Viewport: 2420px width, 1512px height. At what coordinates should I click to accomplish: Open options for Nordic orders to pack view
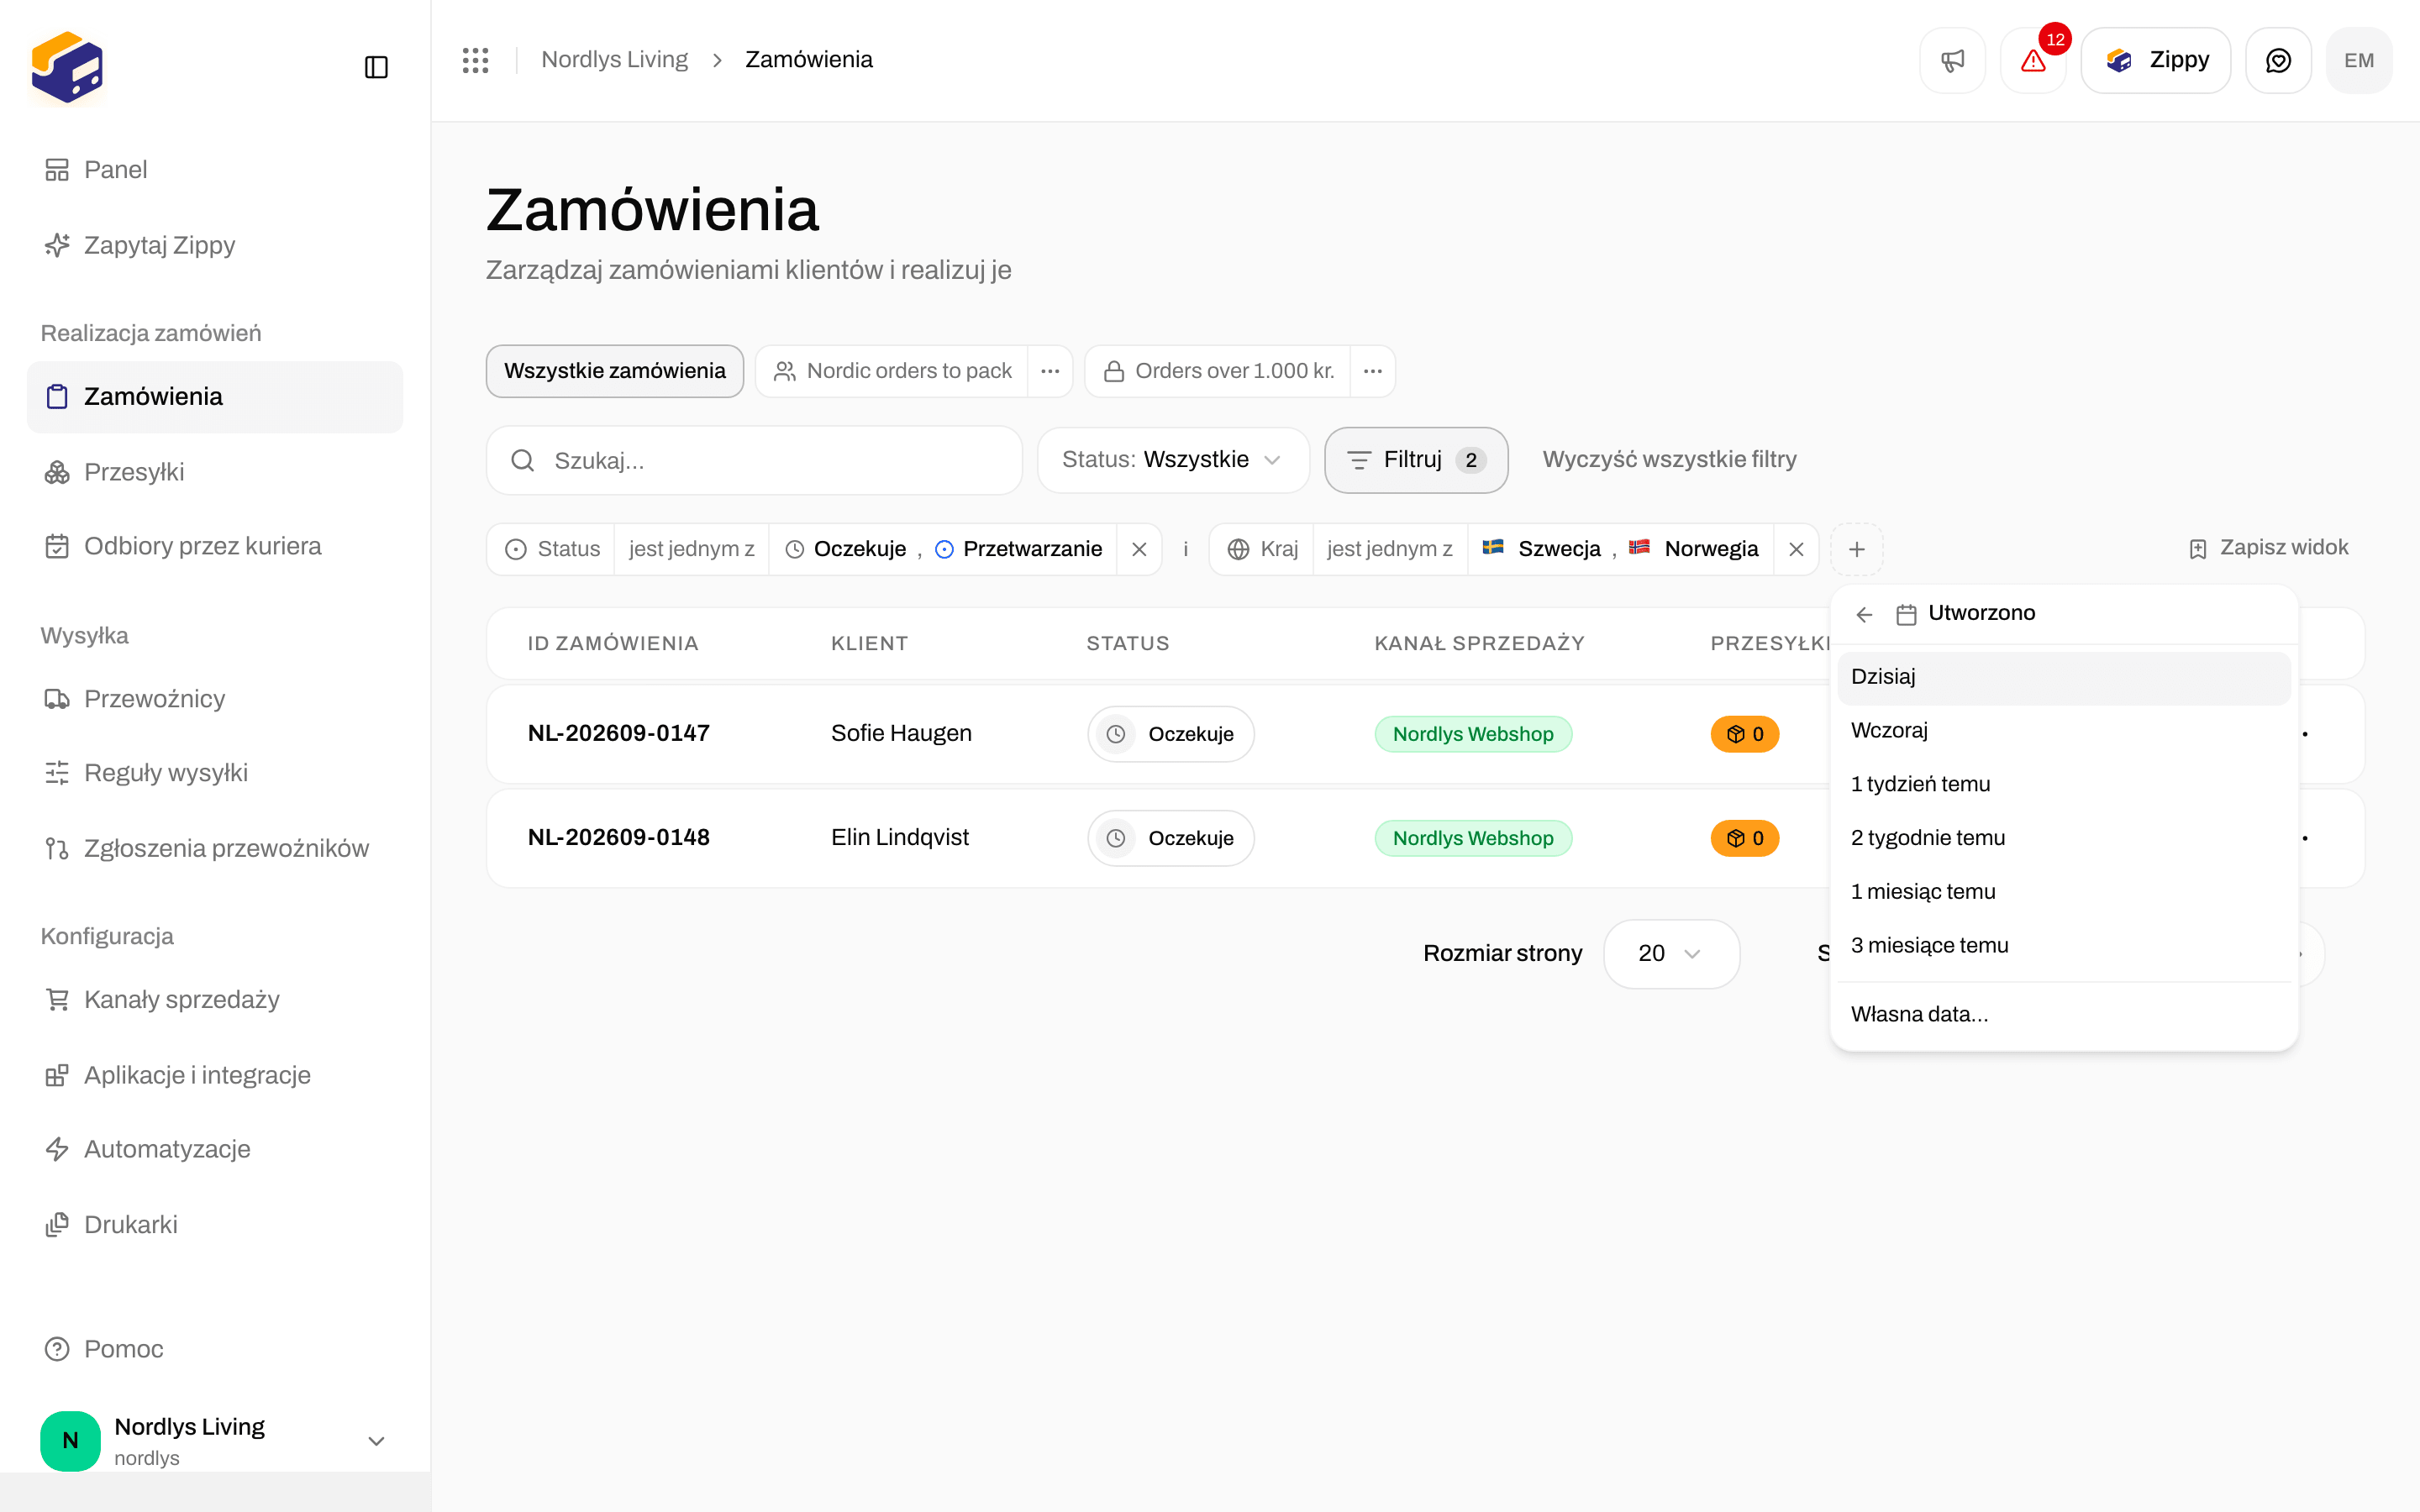[x=1050, y=371]
